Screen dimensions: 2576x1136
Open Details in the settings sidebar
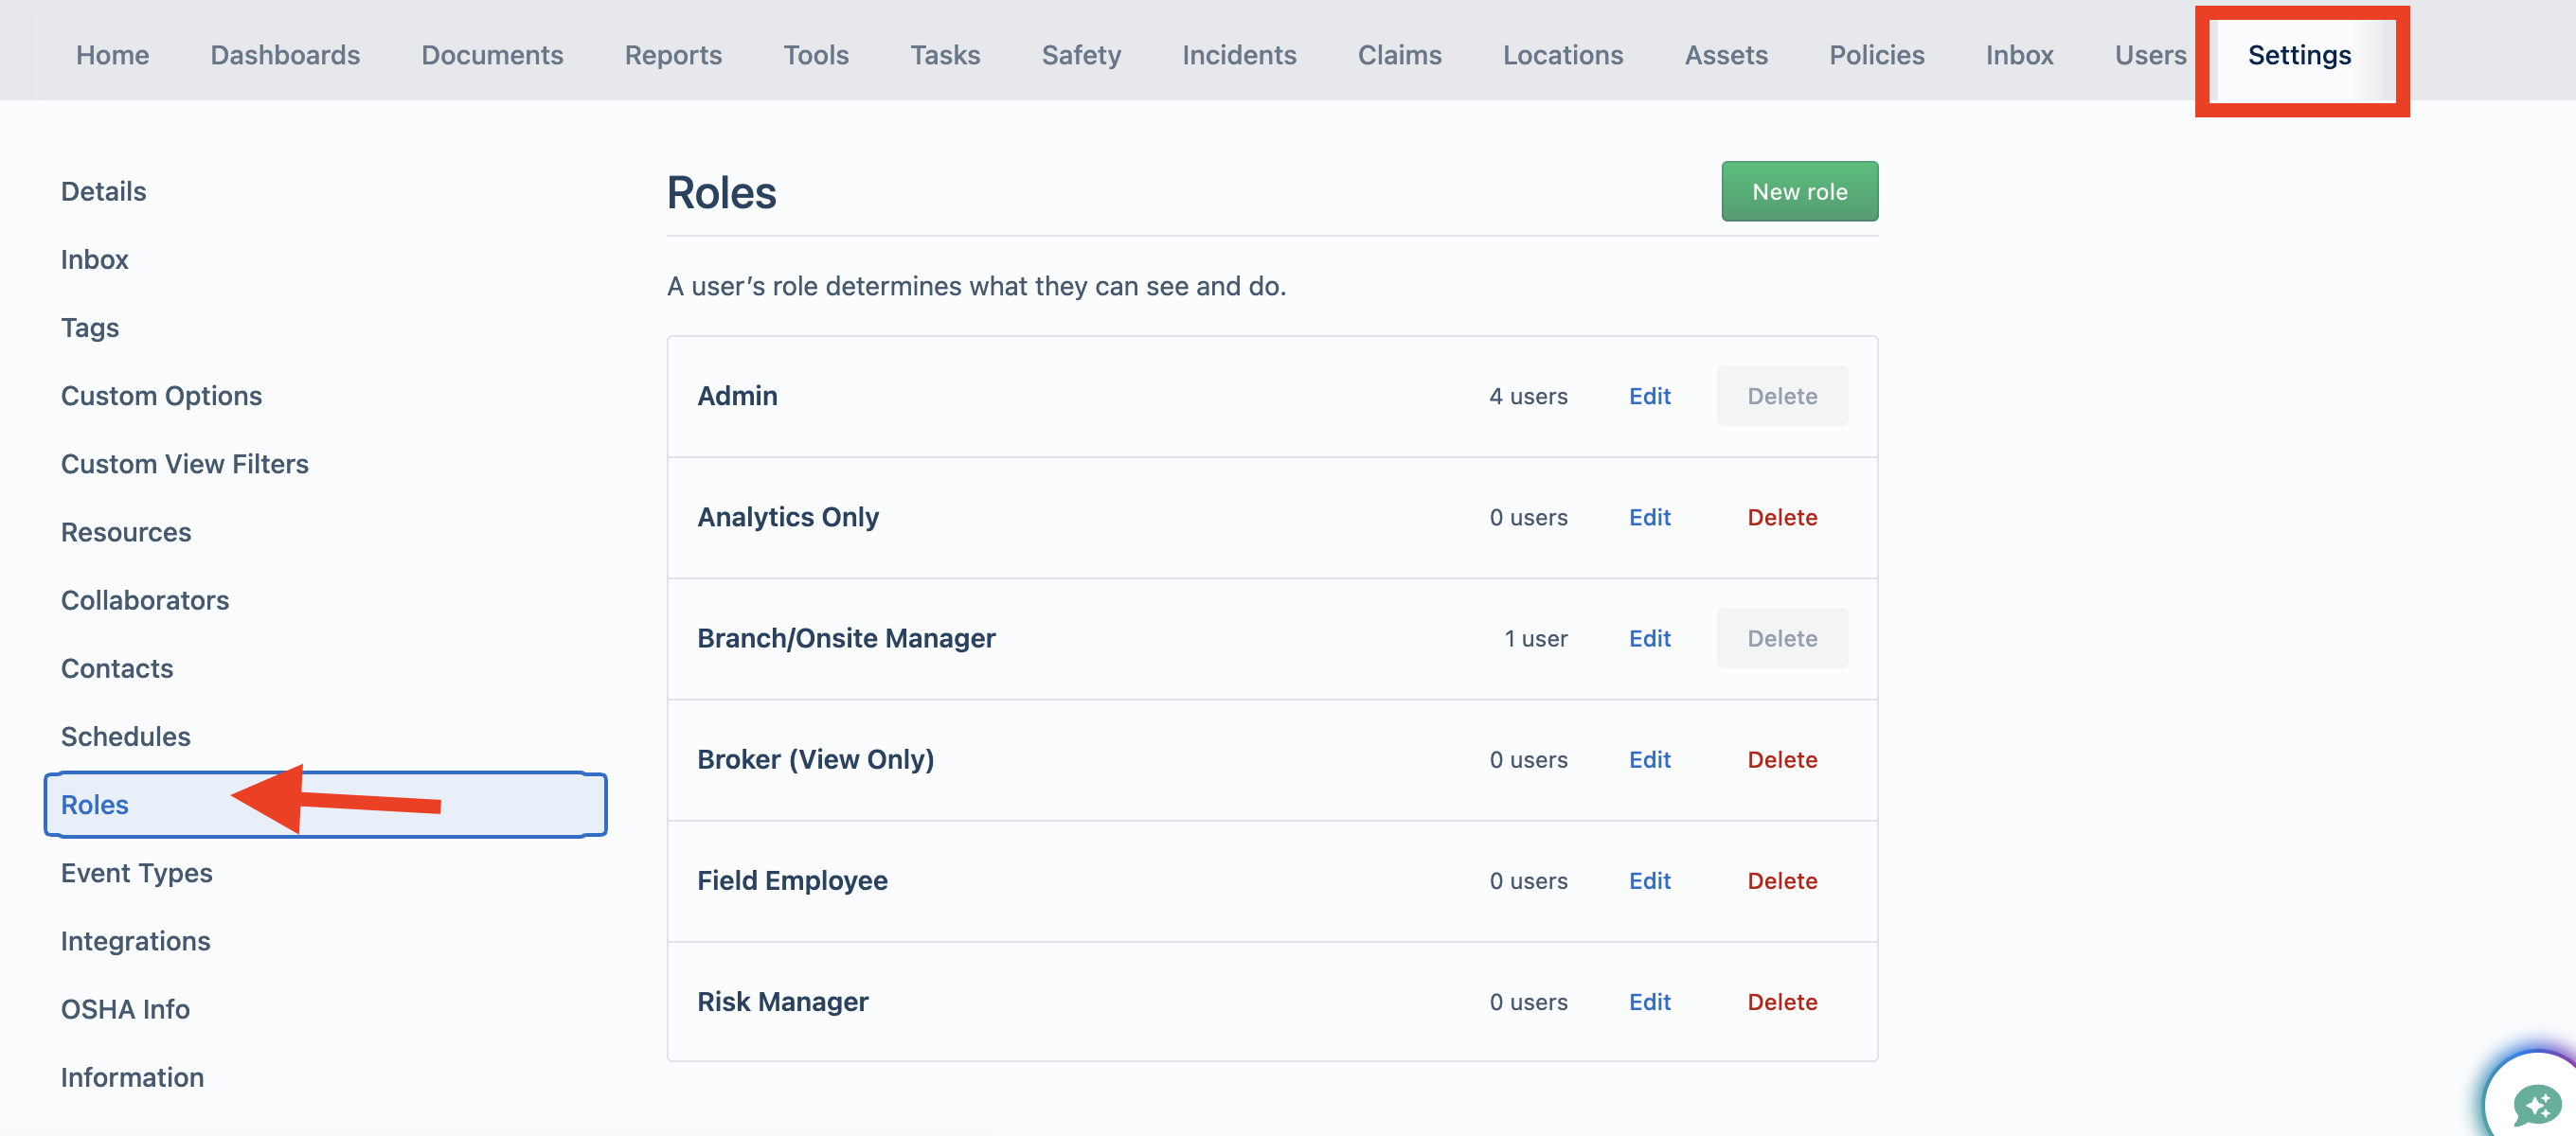[103, 191]
